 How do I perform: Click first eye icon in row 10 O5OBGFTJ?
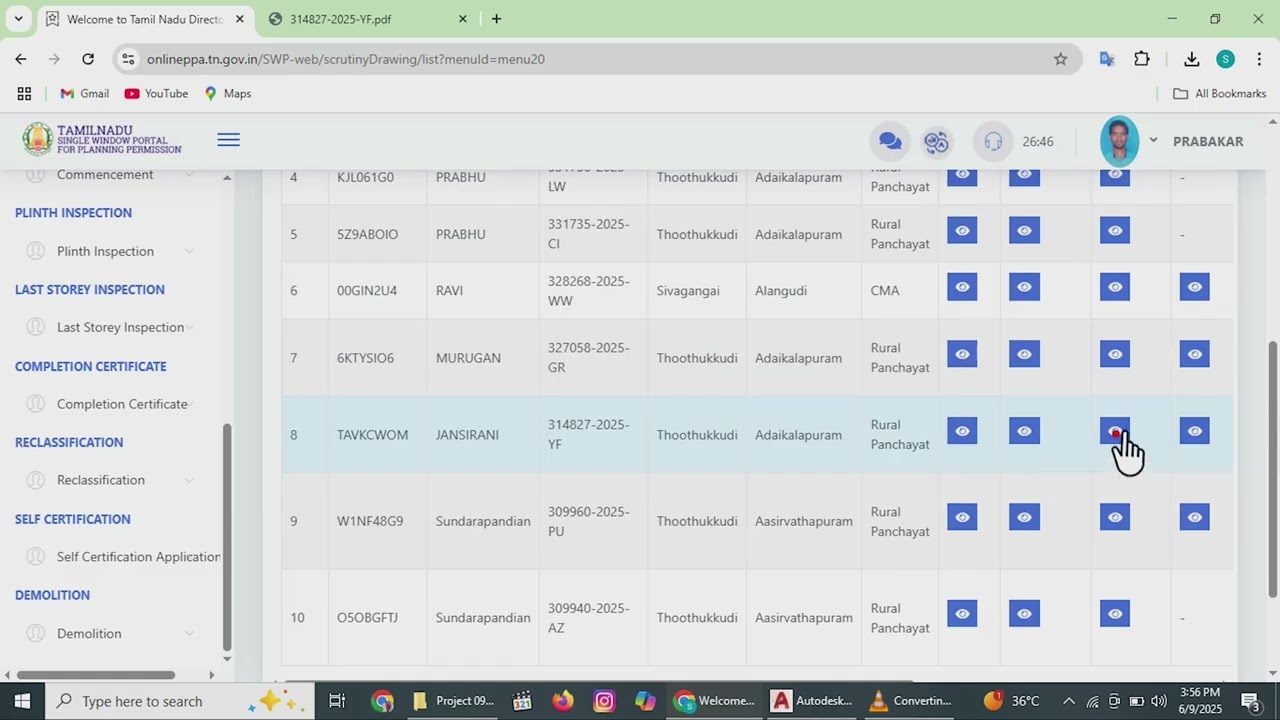pos(962,614)
